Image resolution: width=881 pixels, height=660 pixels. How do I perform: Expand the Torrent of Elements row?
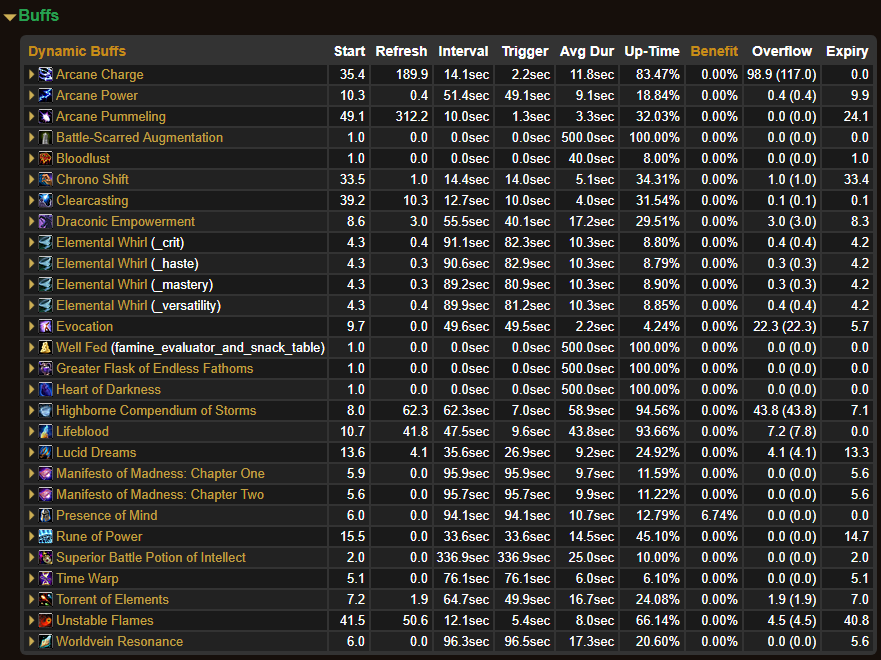pyautogui.click(x=31, y=600)
